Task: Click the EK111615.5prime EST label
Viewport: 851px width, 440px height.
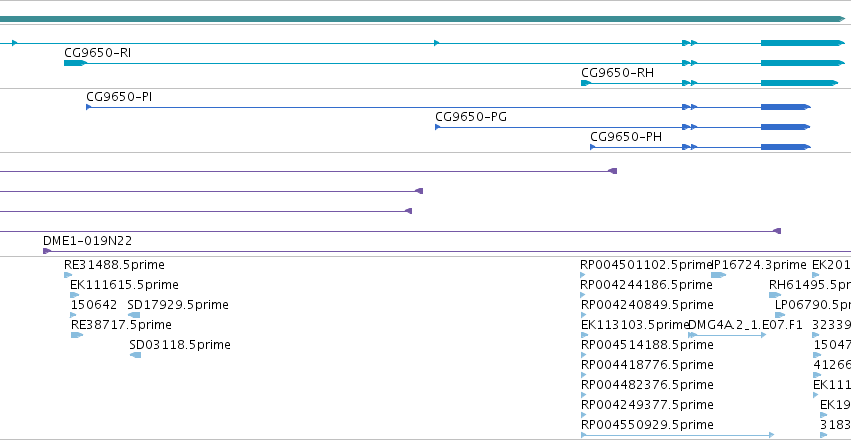Action: [124, 285]
